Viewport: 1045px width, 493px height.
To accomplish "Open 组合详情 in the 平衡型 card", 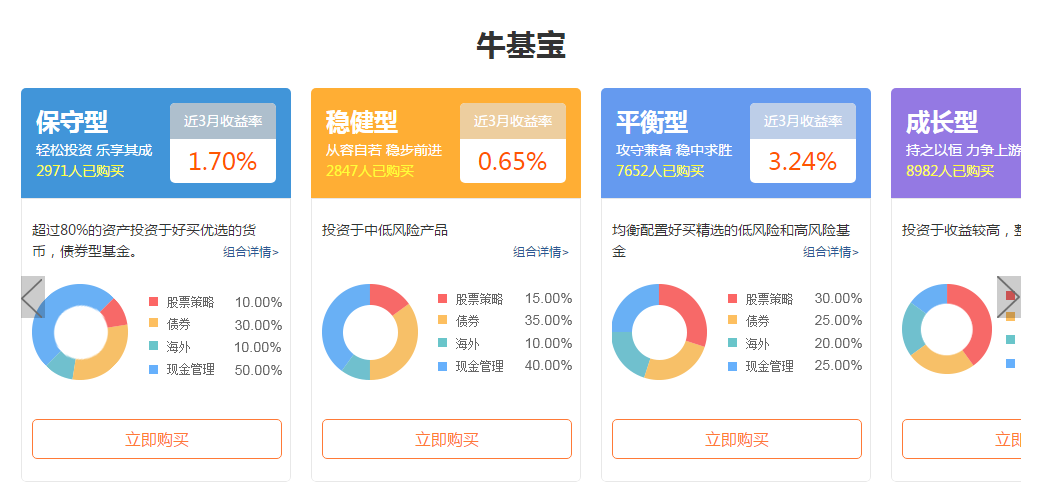I will 831,252.
